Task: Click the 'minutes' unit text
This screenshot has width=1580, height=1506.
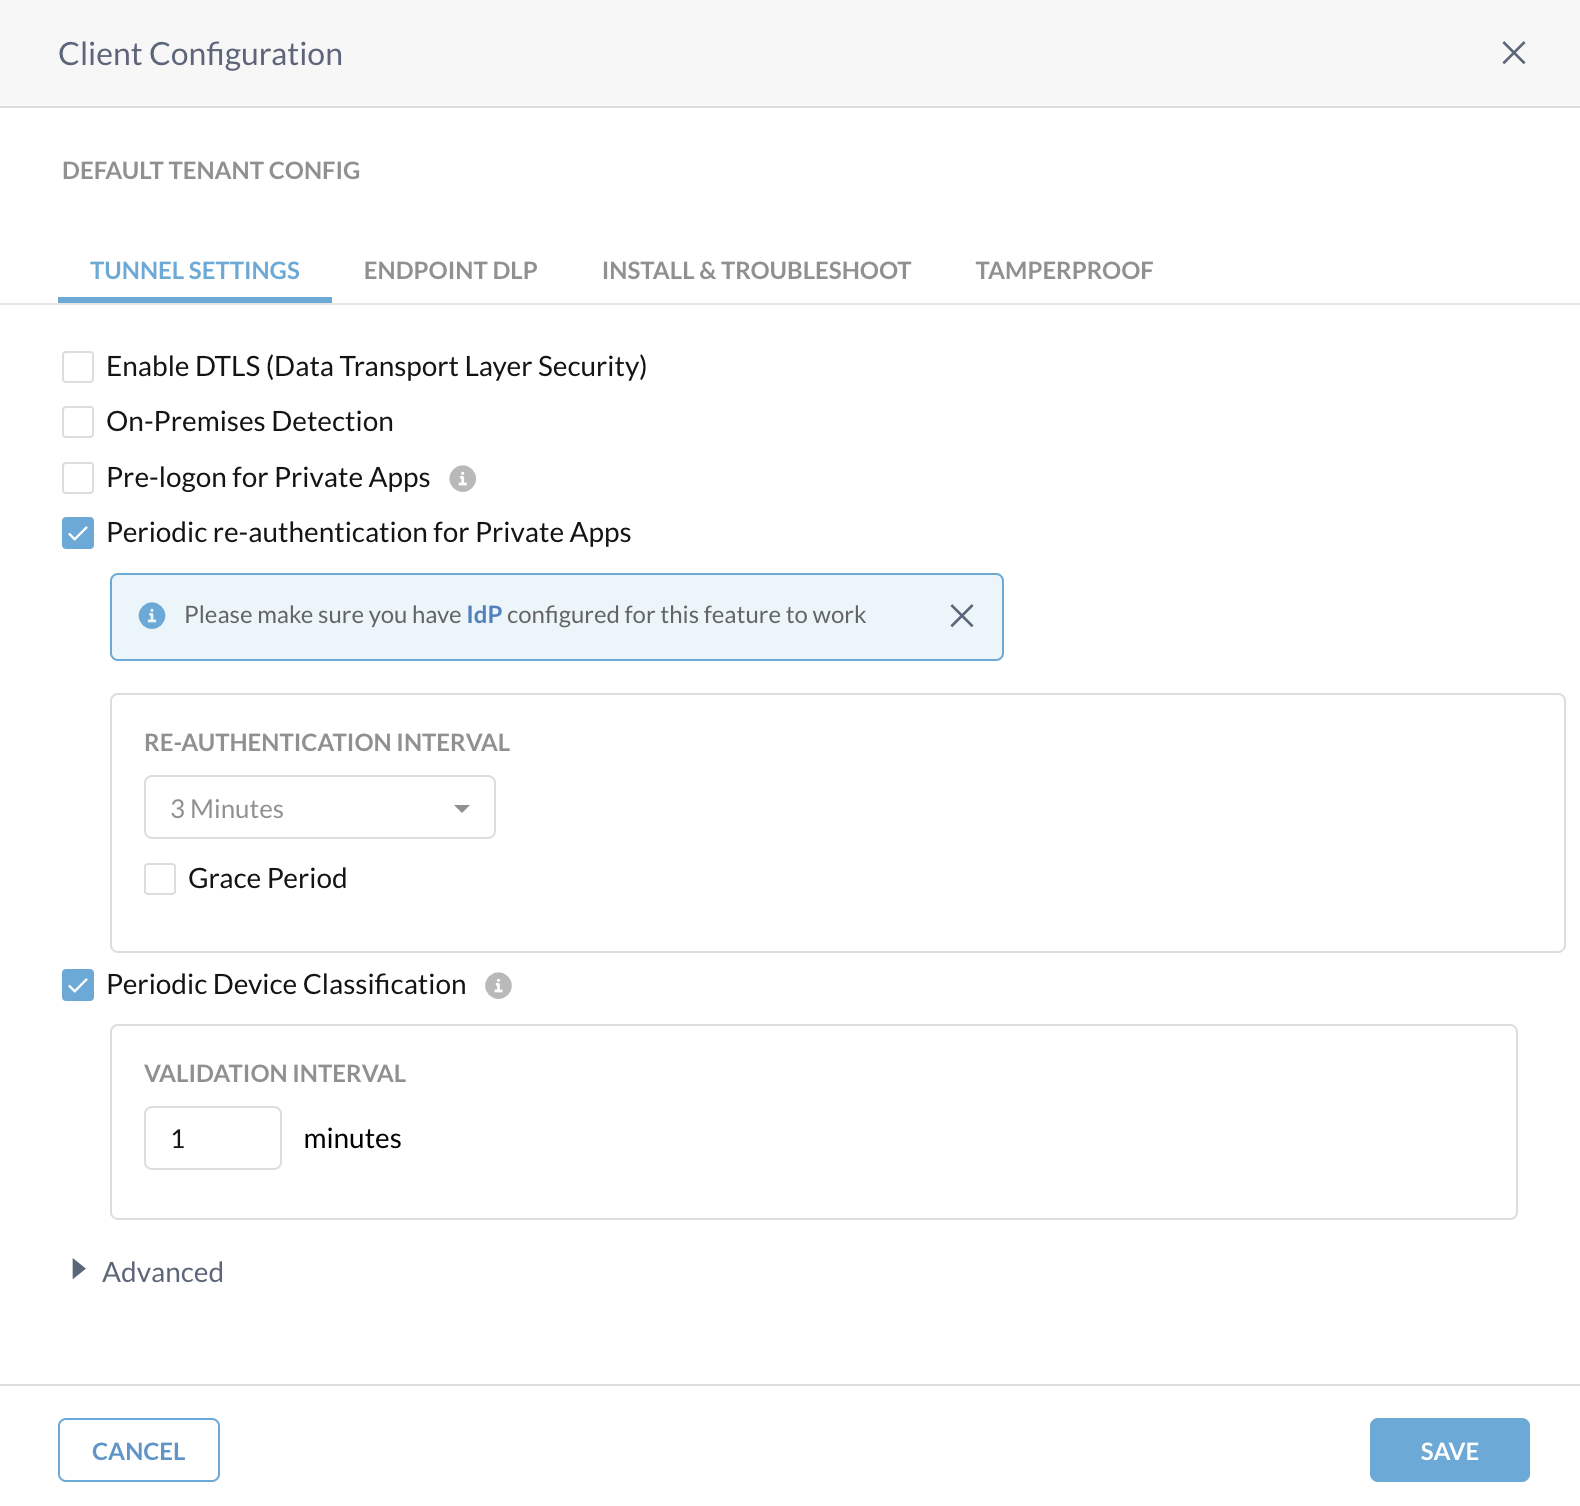Action: pyautogui.click(x=352, y=1139)
